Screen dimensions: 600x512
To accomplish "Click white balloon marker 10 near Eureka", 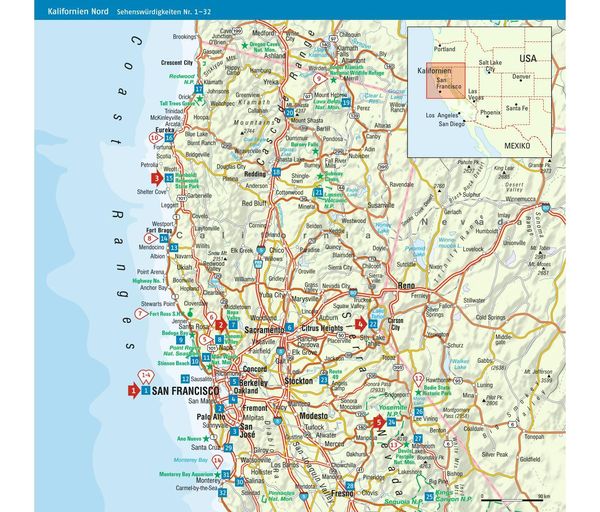I will 155,138.
